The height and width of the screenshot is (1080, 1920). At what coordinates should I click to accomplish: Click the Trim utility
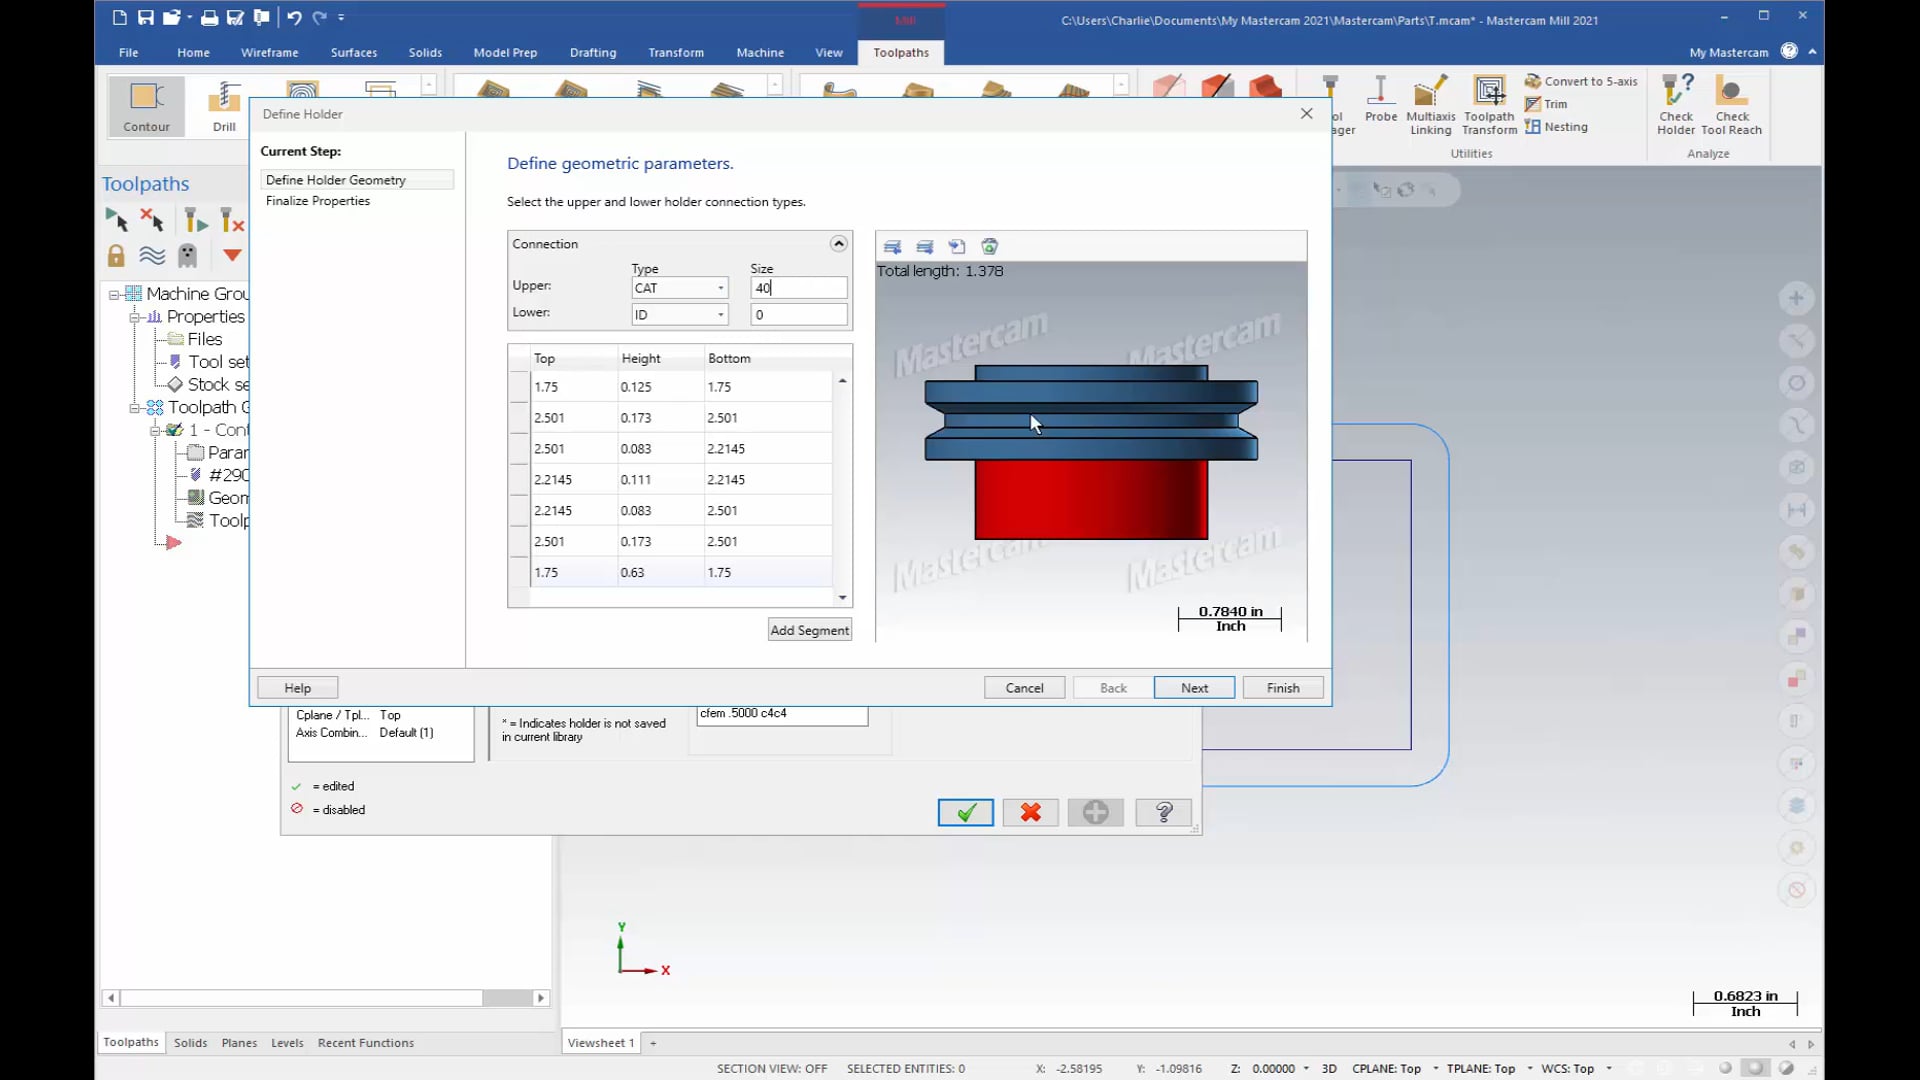[x=1546, y=104]
